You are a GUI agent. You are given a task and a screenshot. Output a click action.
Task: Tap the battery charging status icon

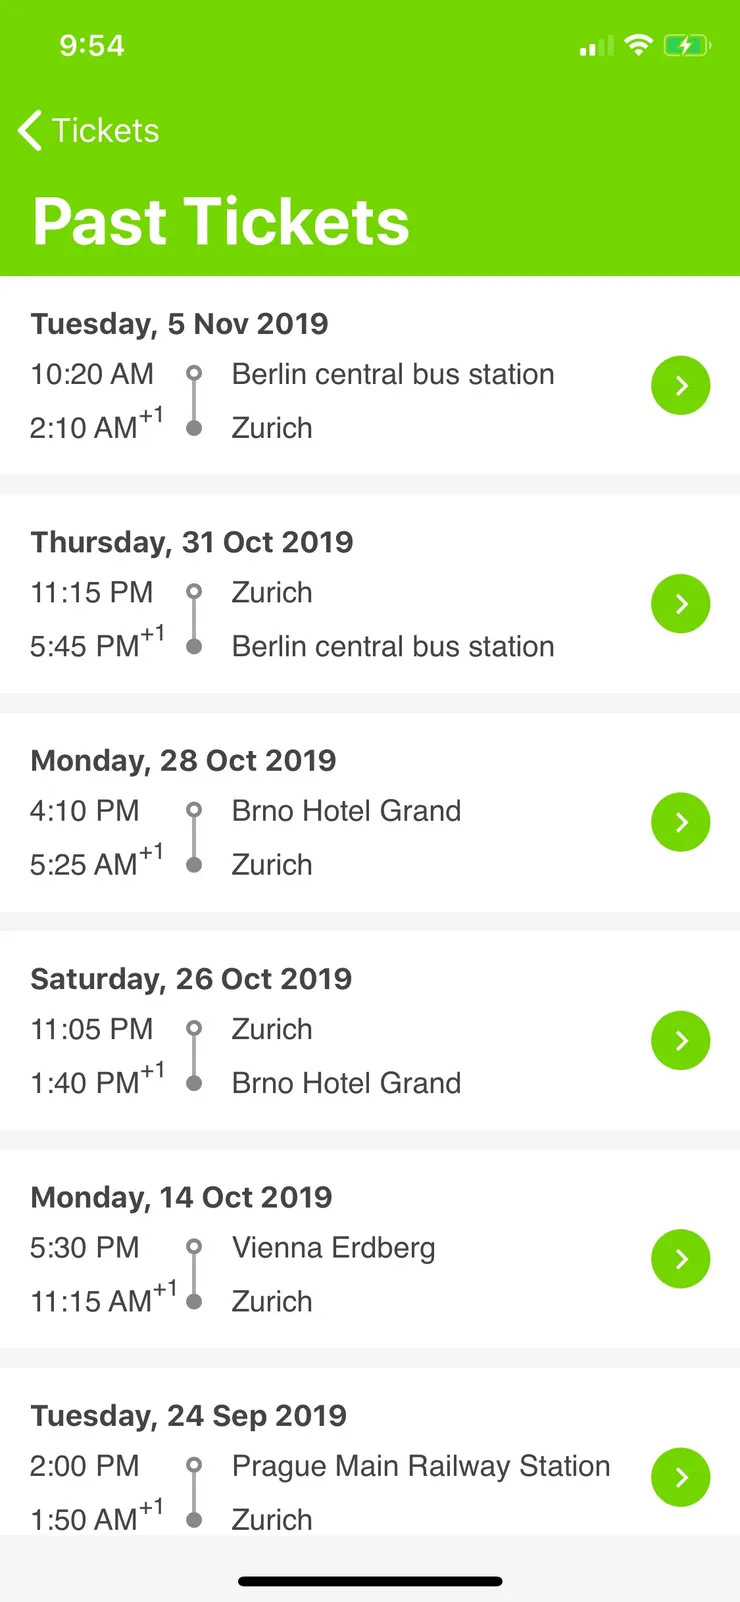687,45
